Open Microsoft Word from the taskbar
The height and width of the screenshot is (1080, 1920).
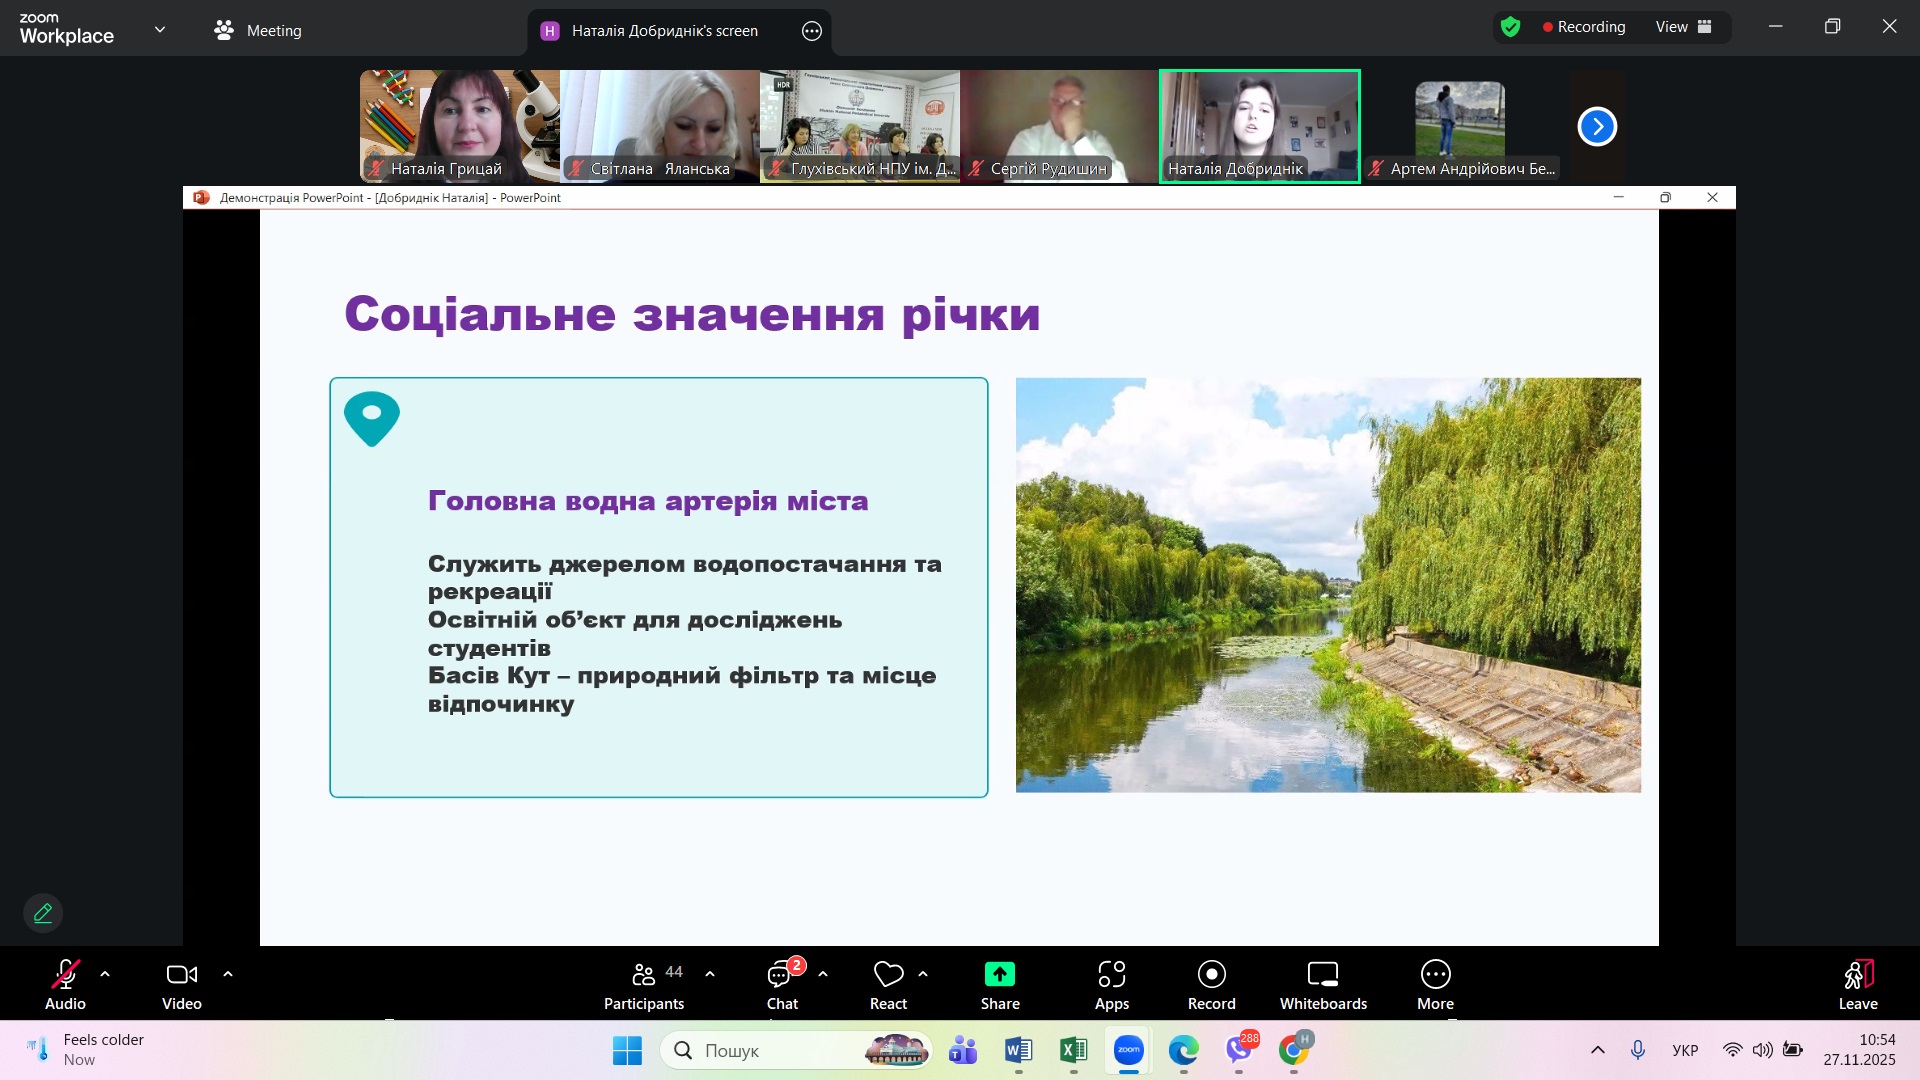1018,1050
